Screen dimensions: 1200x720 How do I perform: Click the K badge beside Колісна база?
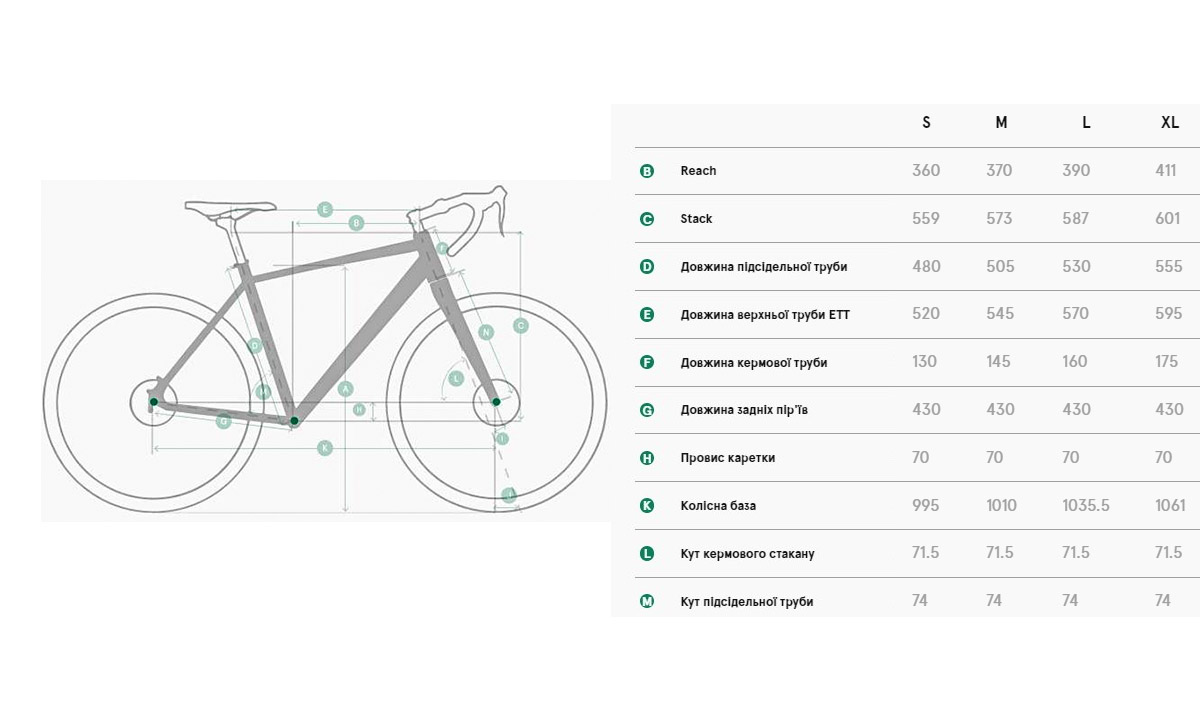coord(647,506)
